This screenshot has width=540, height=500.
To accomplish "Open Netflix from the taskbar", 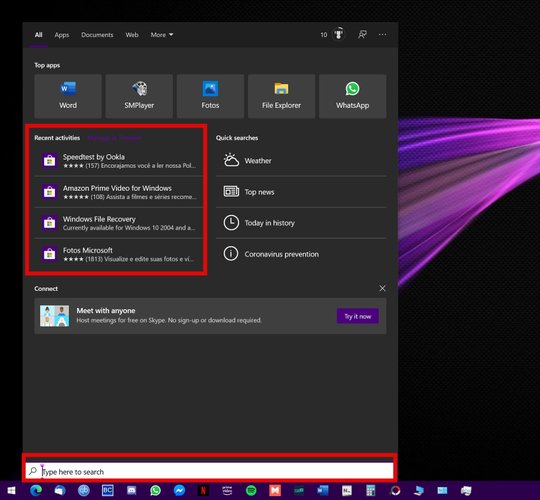I will point(203,490).
